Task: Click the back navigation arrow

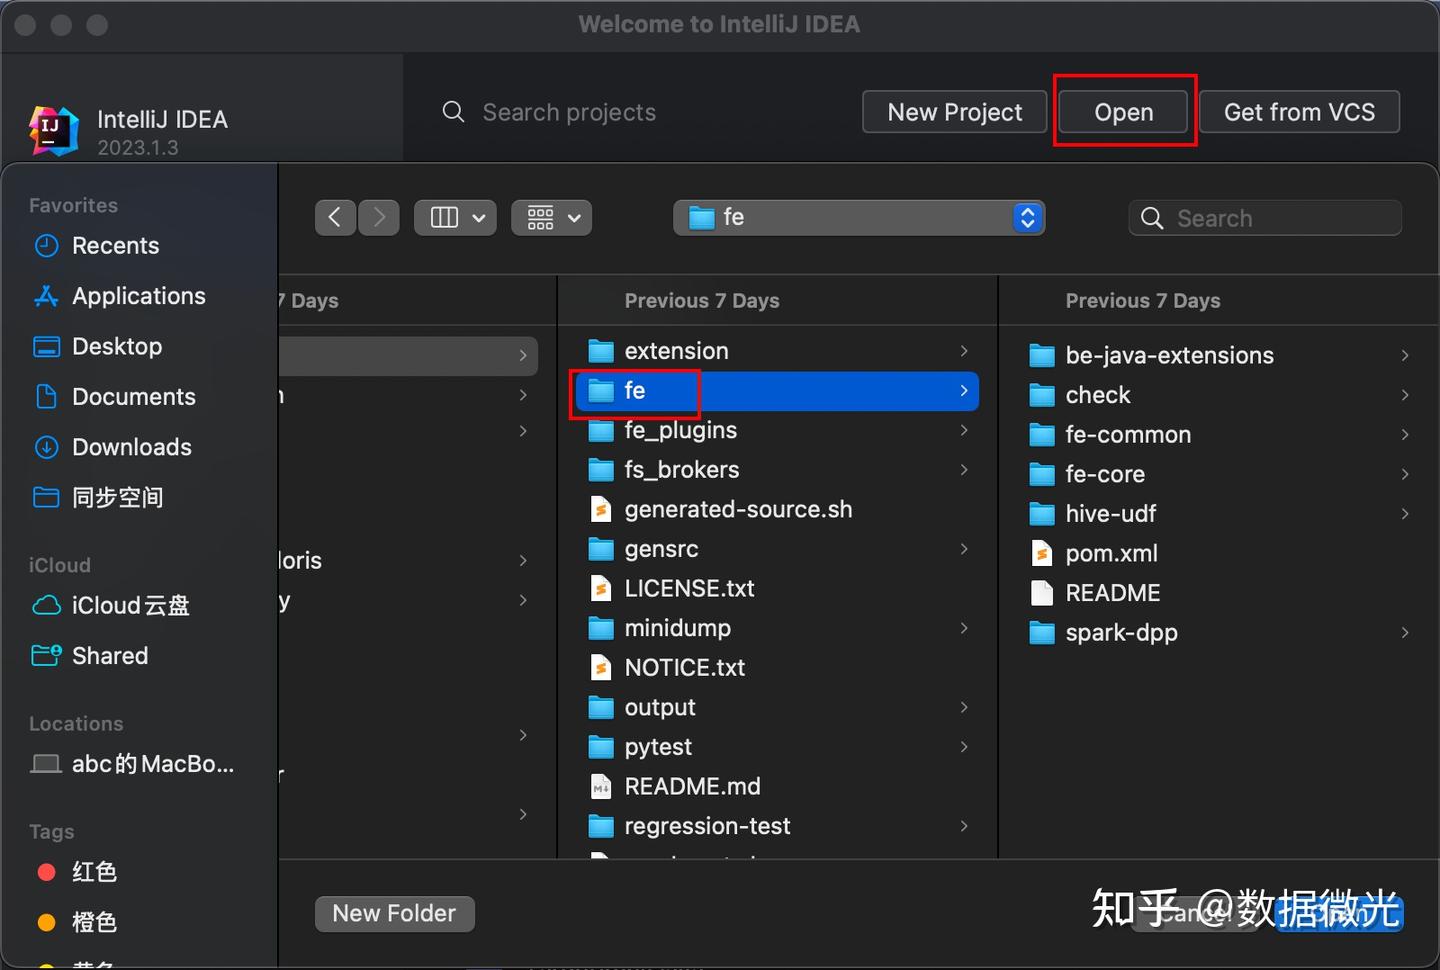Action: click(x=335, y=217)
